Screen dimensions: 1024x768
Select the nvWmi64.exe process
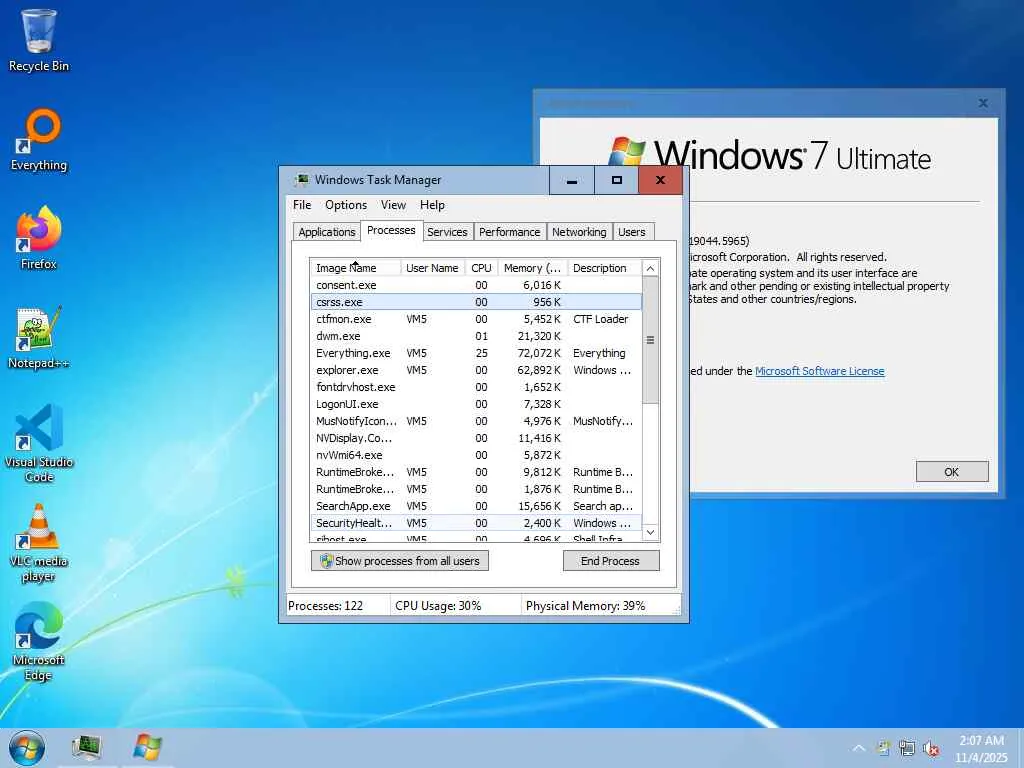coord(476,455)
